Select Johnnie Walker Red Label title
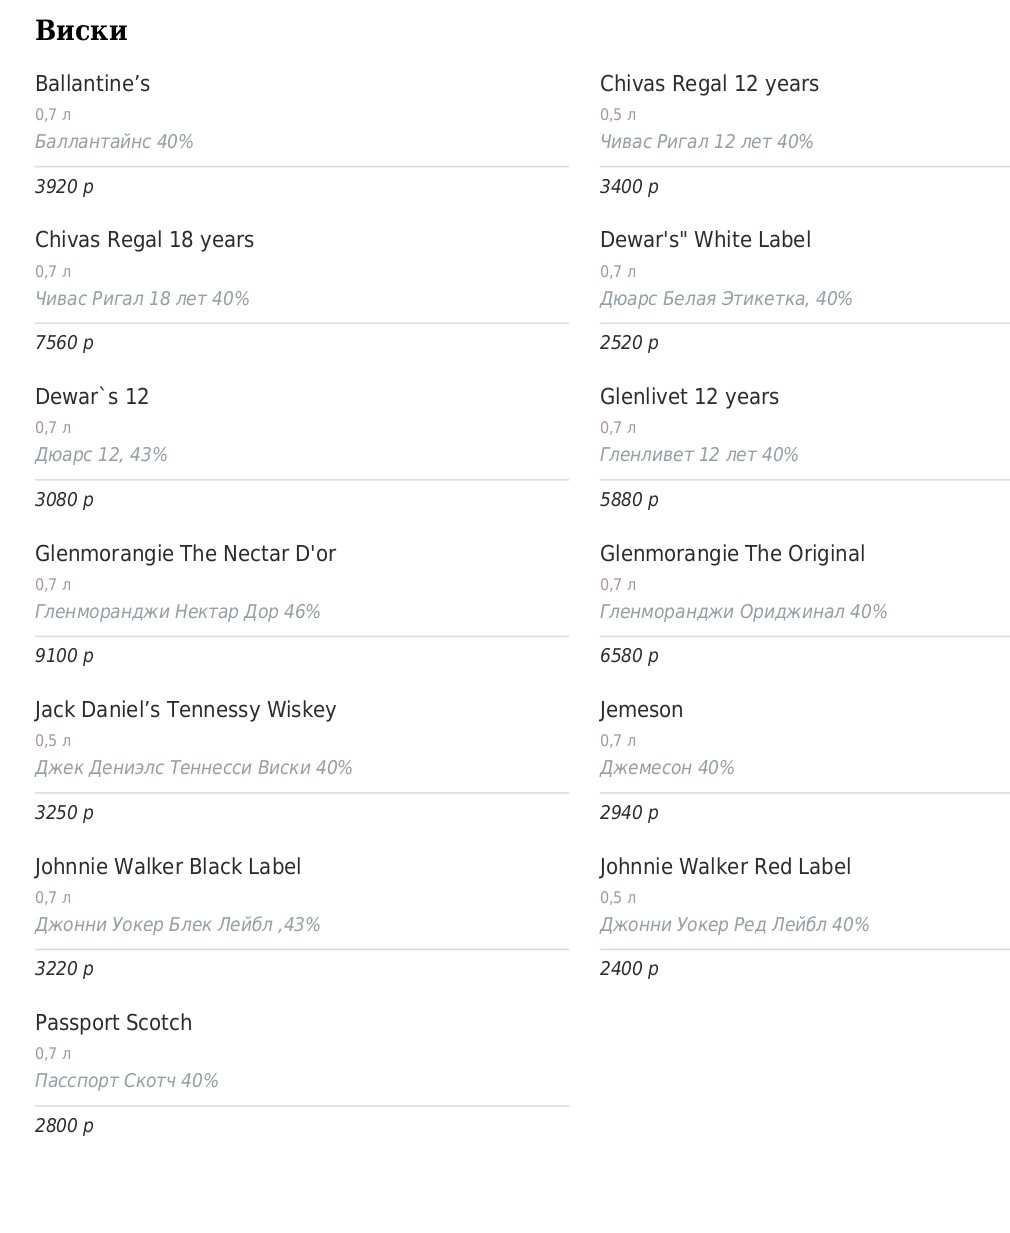 pos(725,867)
